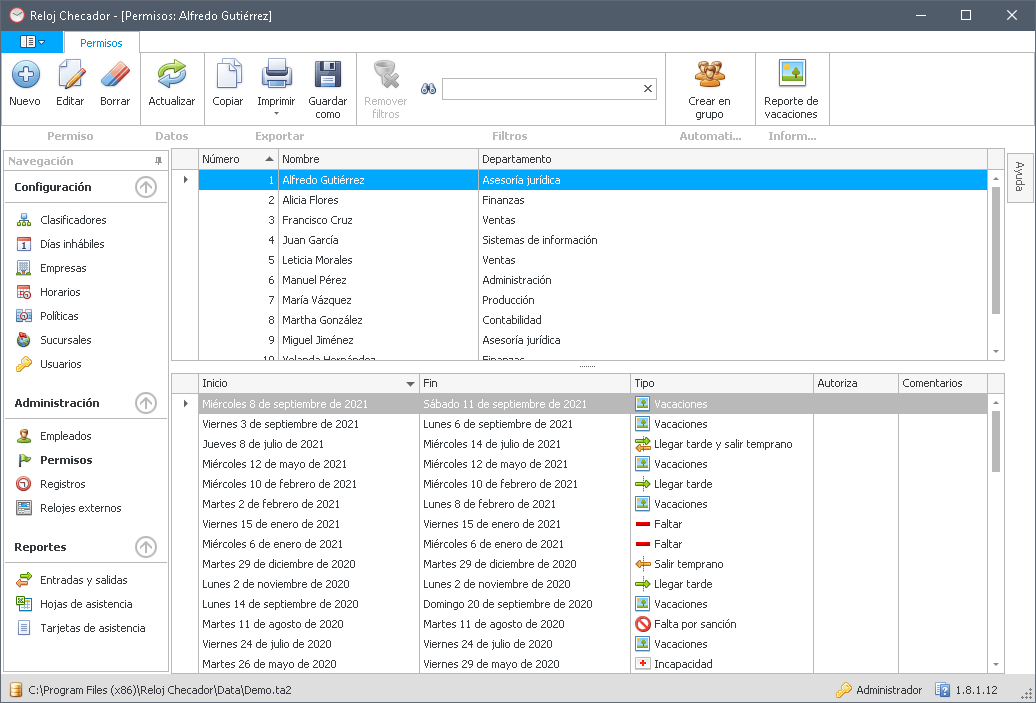Open the Imprimir dropdown arrow
The height and width of the screenshot is (703, 1036).
tap(276, 114)
